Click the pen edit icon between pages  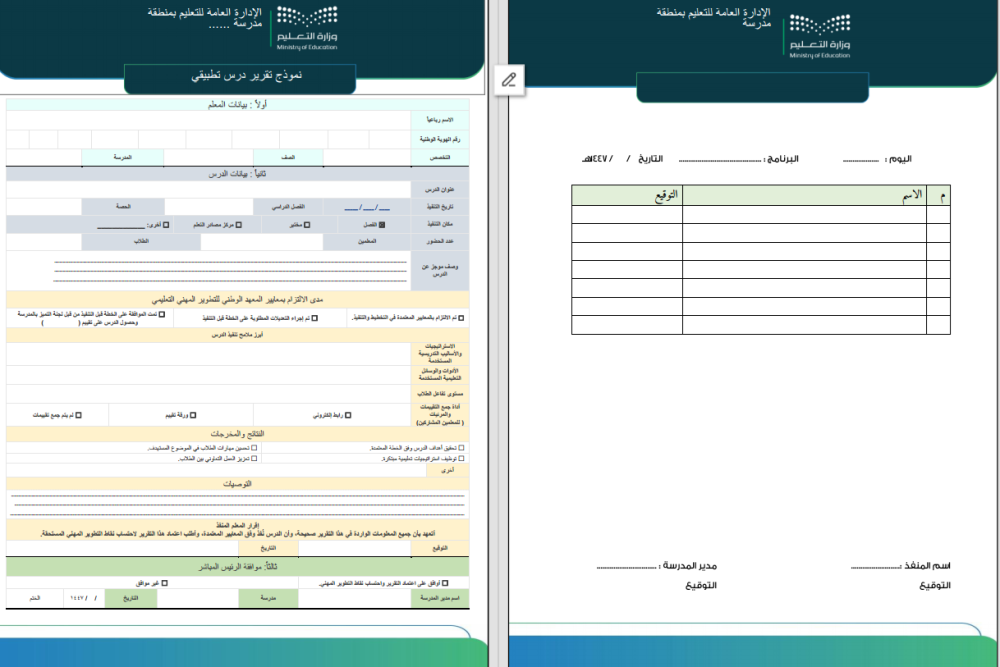coord(509,79)
